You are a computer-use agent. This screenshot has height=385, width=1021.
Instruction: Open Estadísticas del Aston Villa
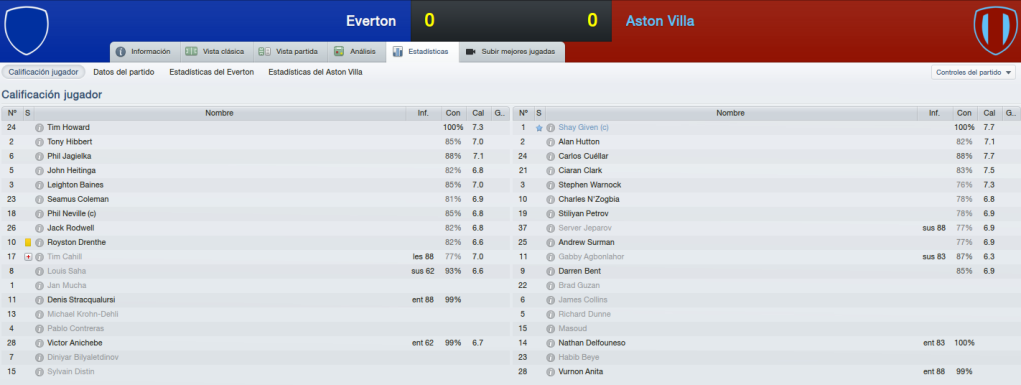(x=315, y=72)
